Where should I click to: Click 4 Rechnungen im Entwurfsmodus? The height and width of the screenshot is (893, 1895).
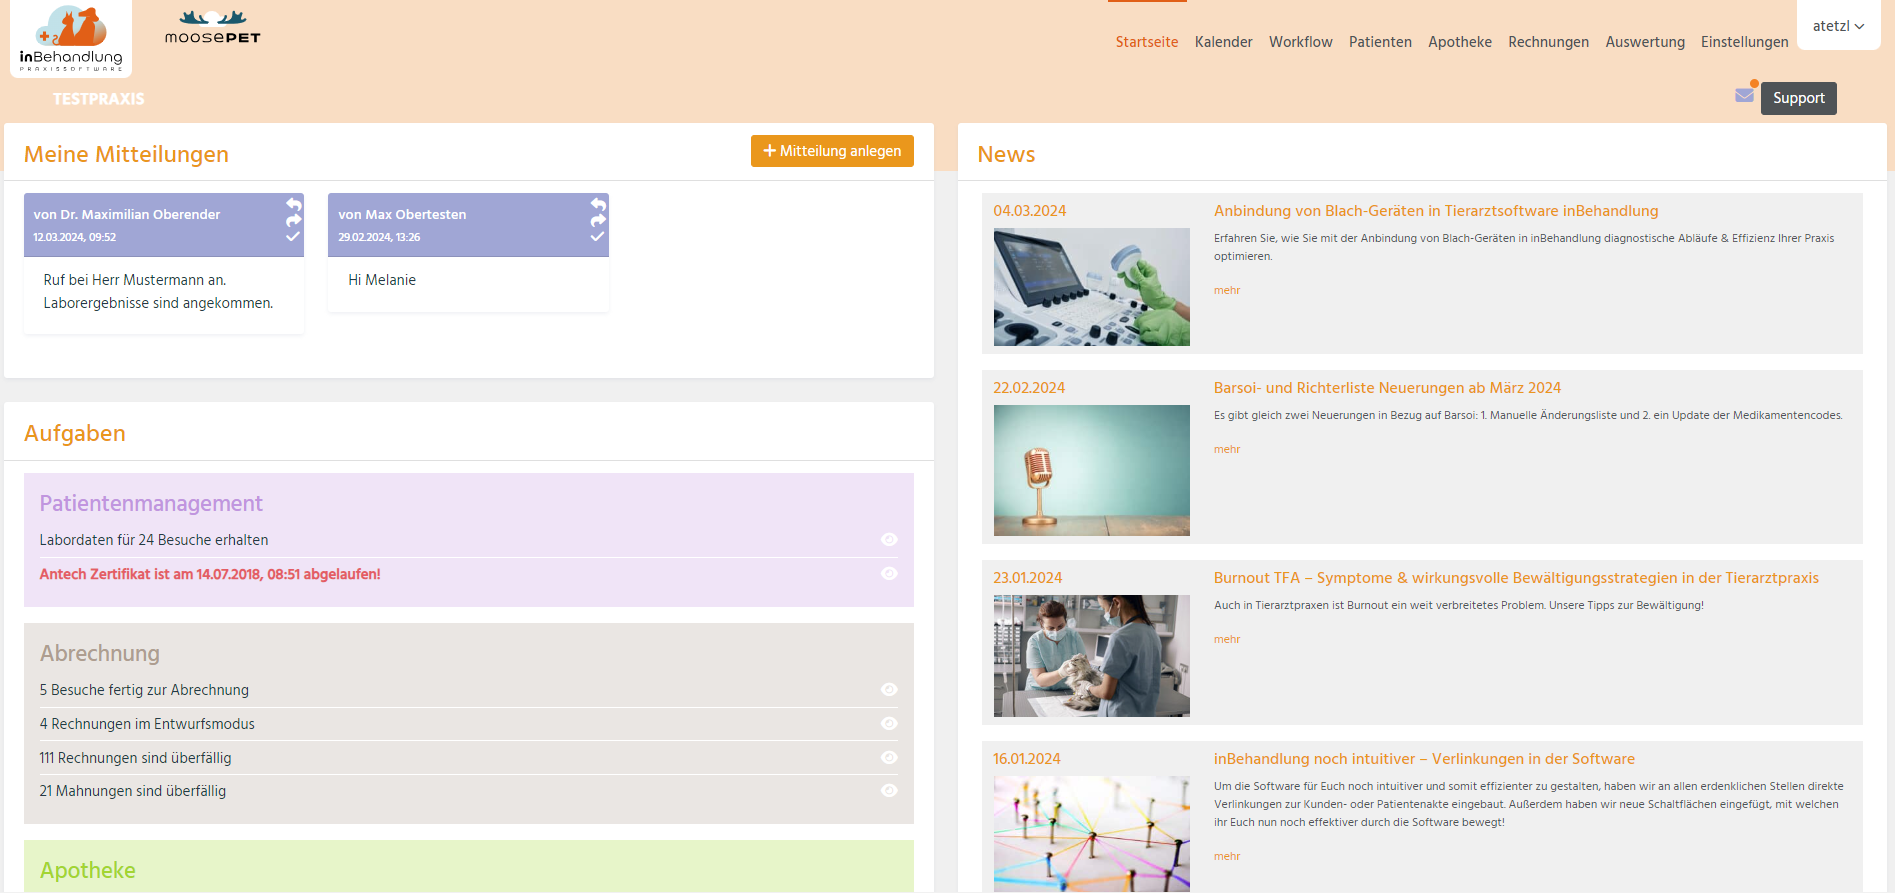[147, 724]
